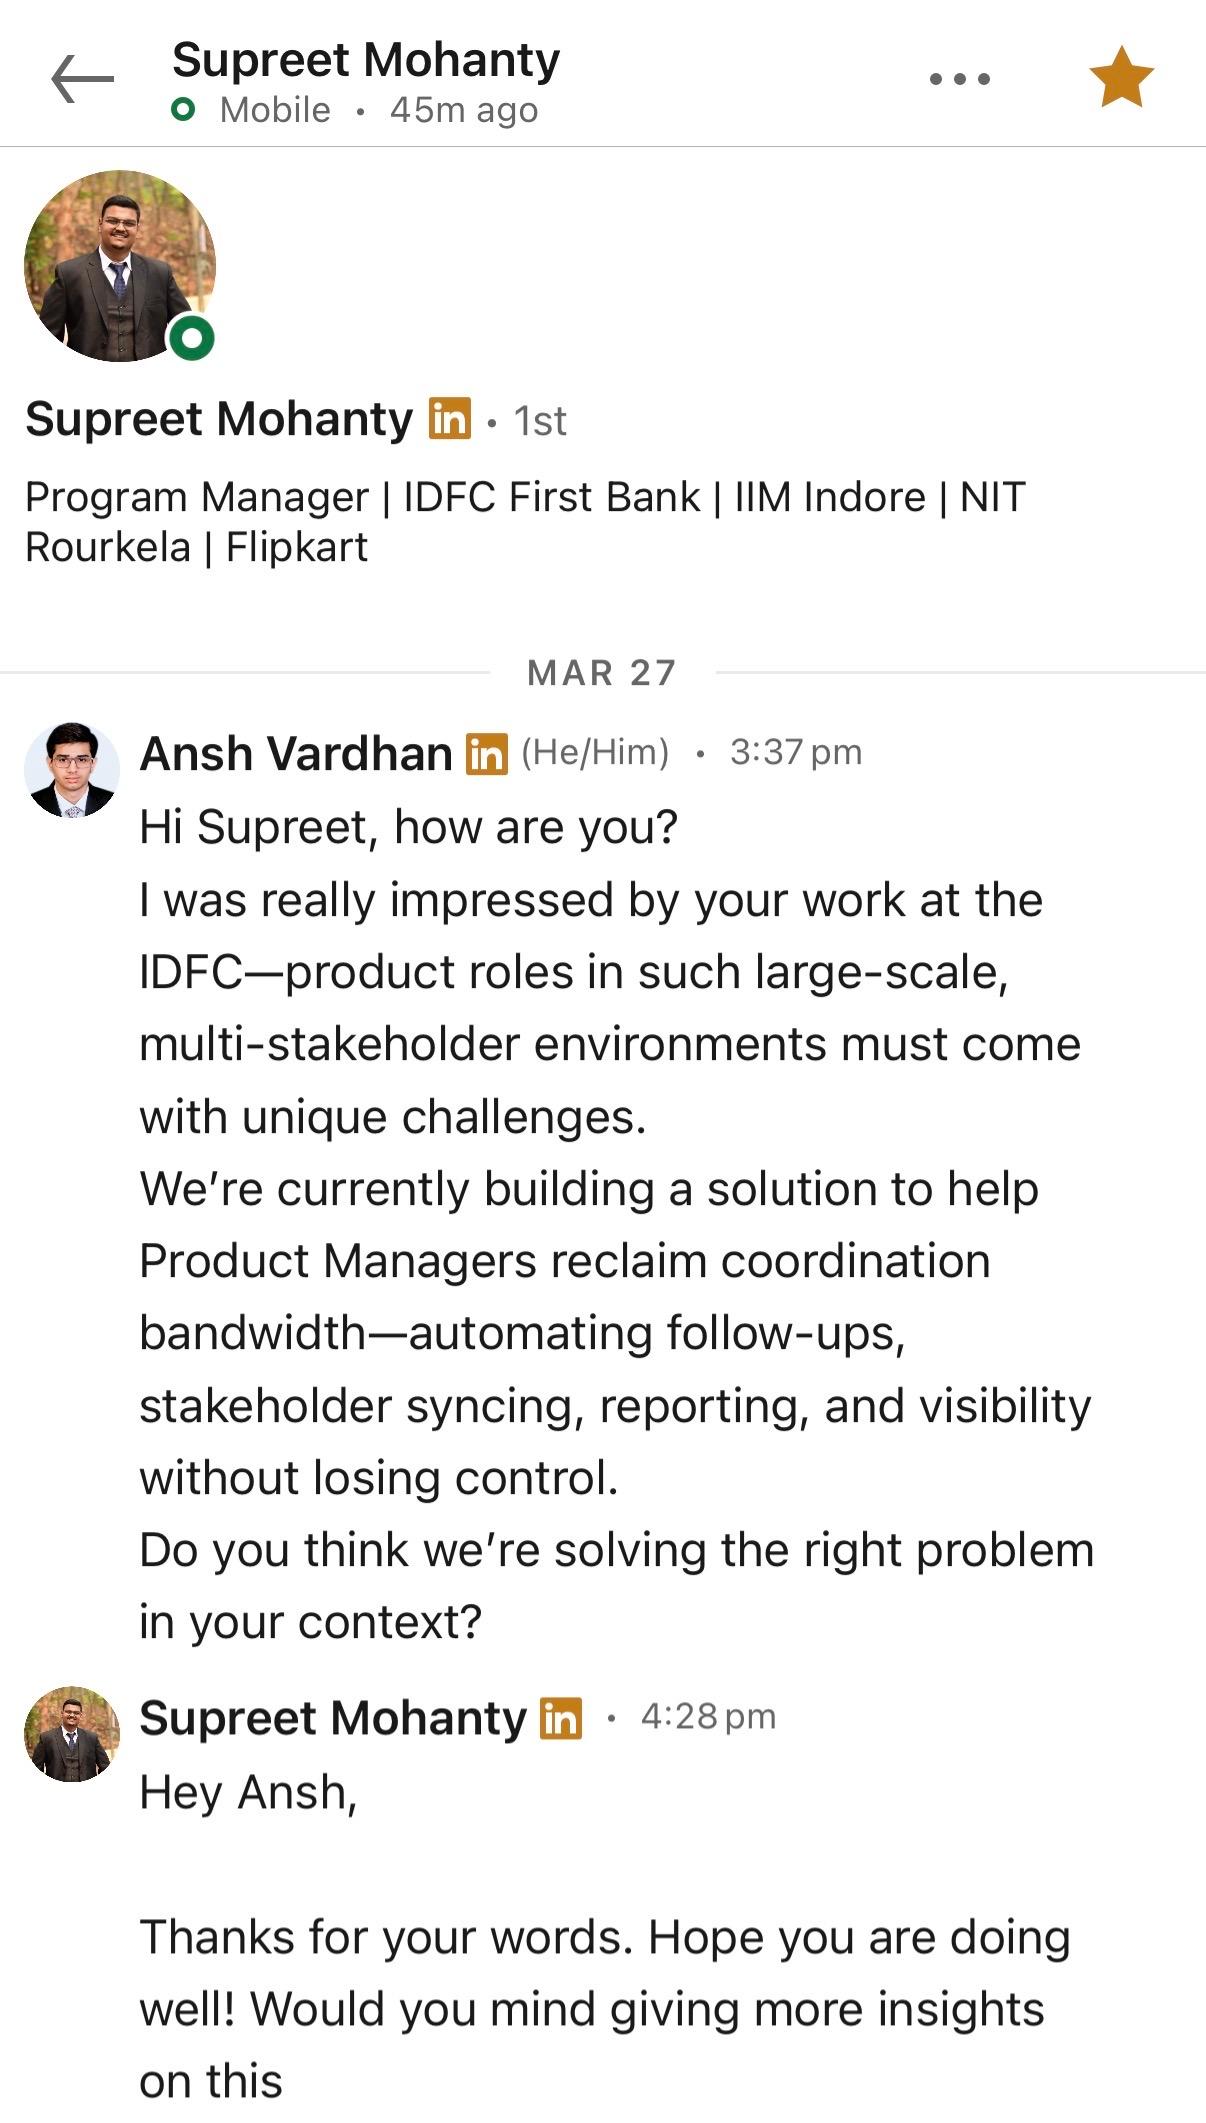The width and height of the screenshot is (1206, 2123).
Task: Tap the green online status badge on photo
Action: 192,338
